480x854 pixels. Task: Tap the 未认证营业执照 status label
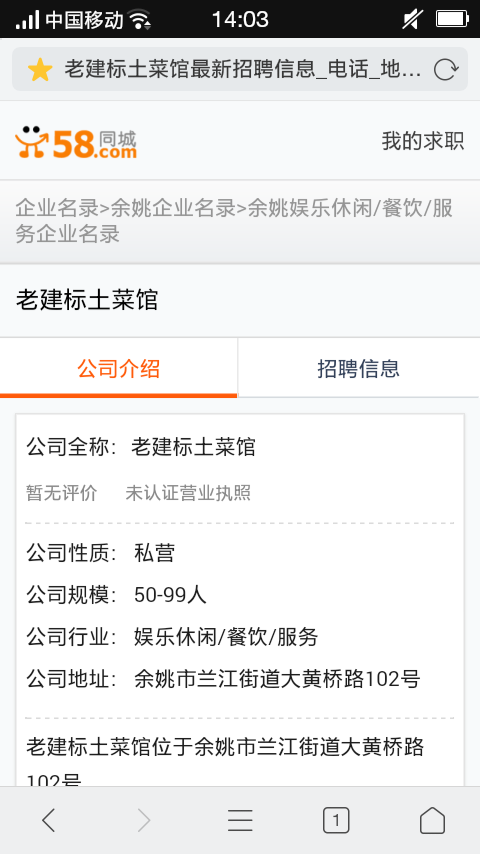coord(188,493)
